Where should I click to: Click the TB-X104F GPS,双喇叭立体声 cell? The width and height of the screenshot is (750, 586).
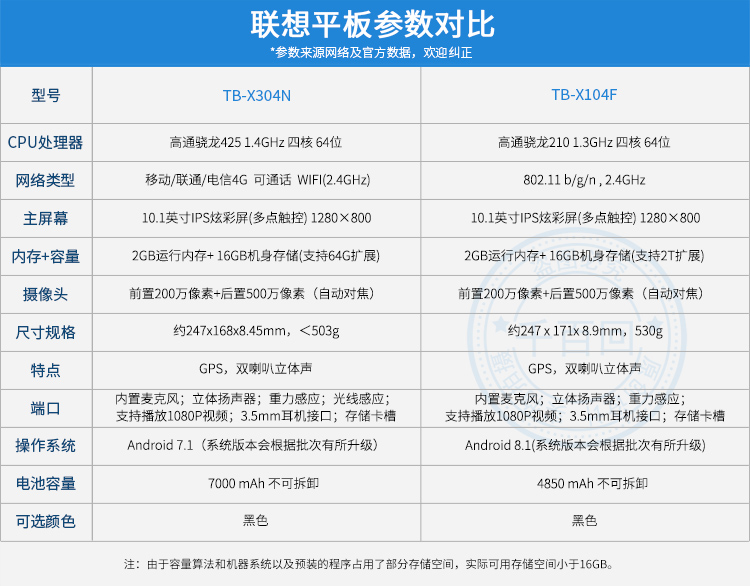point(585,369)
